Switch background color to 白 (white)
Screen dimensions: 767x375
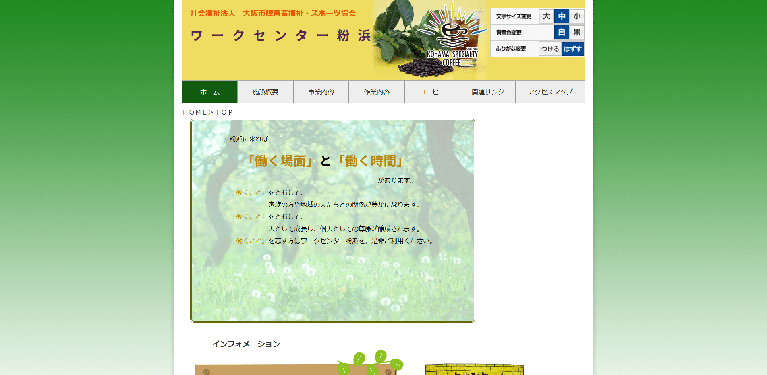click(x=562, y=32)
